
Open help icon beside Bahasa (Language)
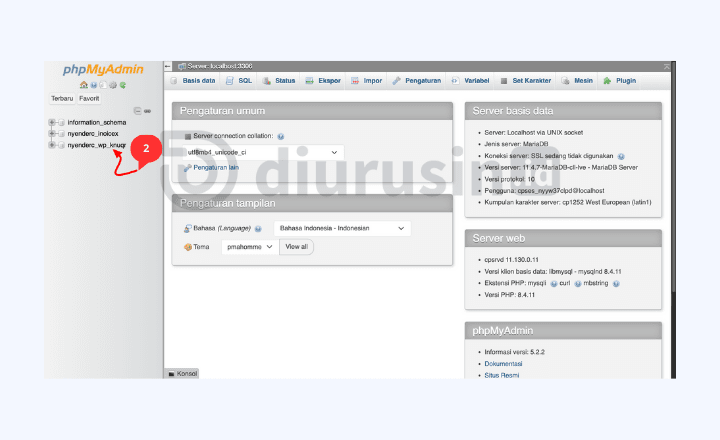[258, 229]
